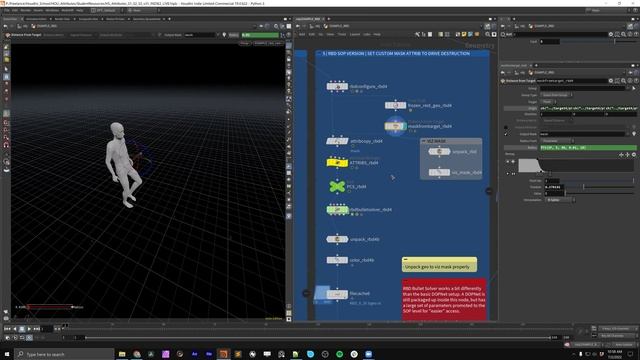Toggle the pin icon in network editor path bar
This screenshot has width=640, height=360.
(487, 26)
